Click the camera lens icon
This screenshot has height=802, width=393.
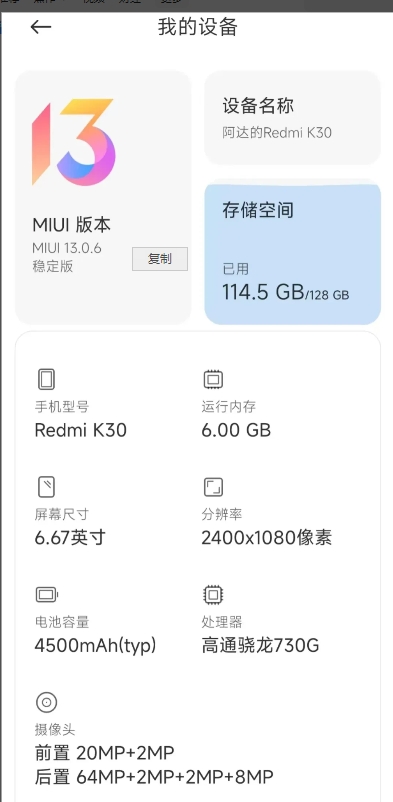coord(47,703)
